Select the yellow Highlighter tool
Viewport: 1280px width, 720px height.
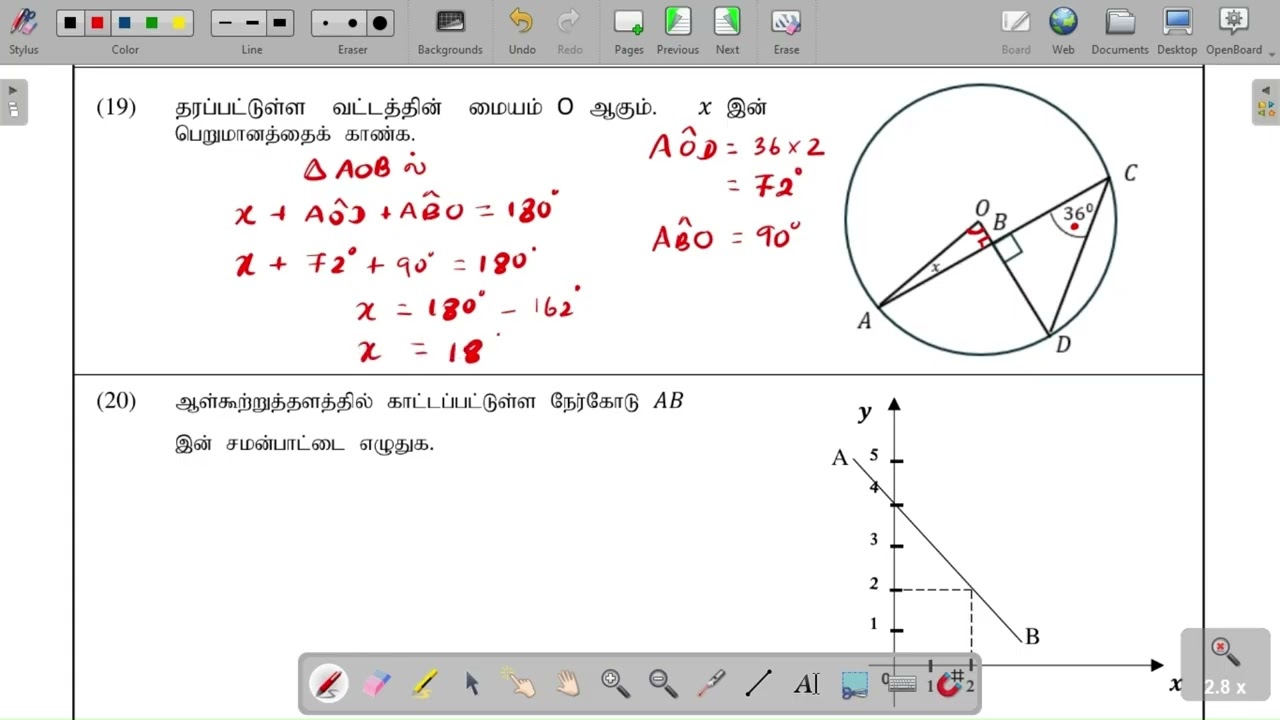click(424, 684)
